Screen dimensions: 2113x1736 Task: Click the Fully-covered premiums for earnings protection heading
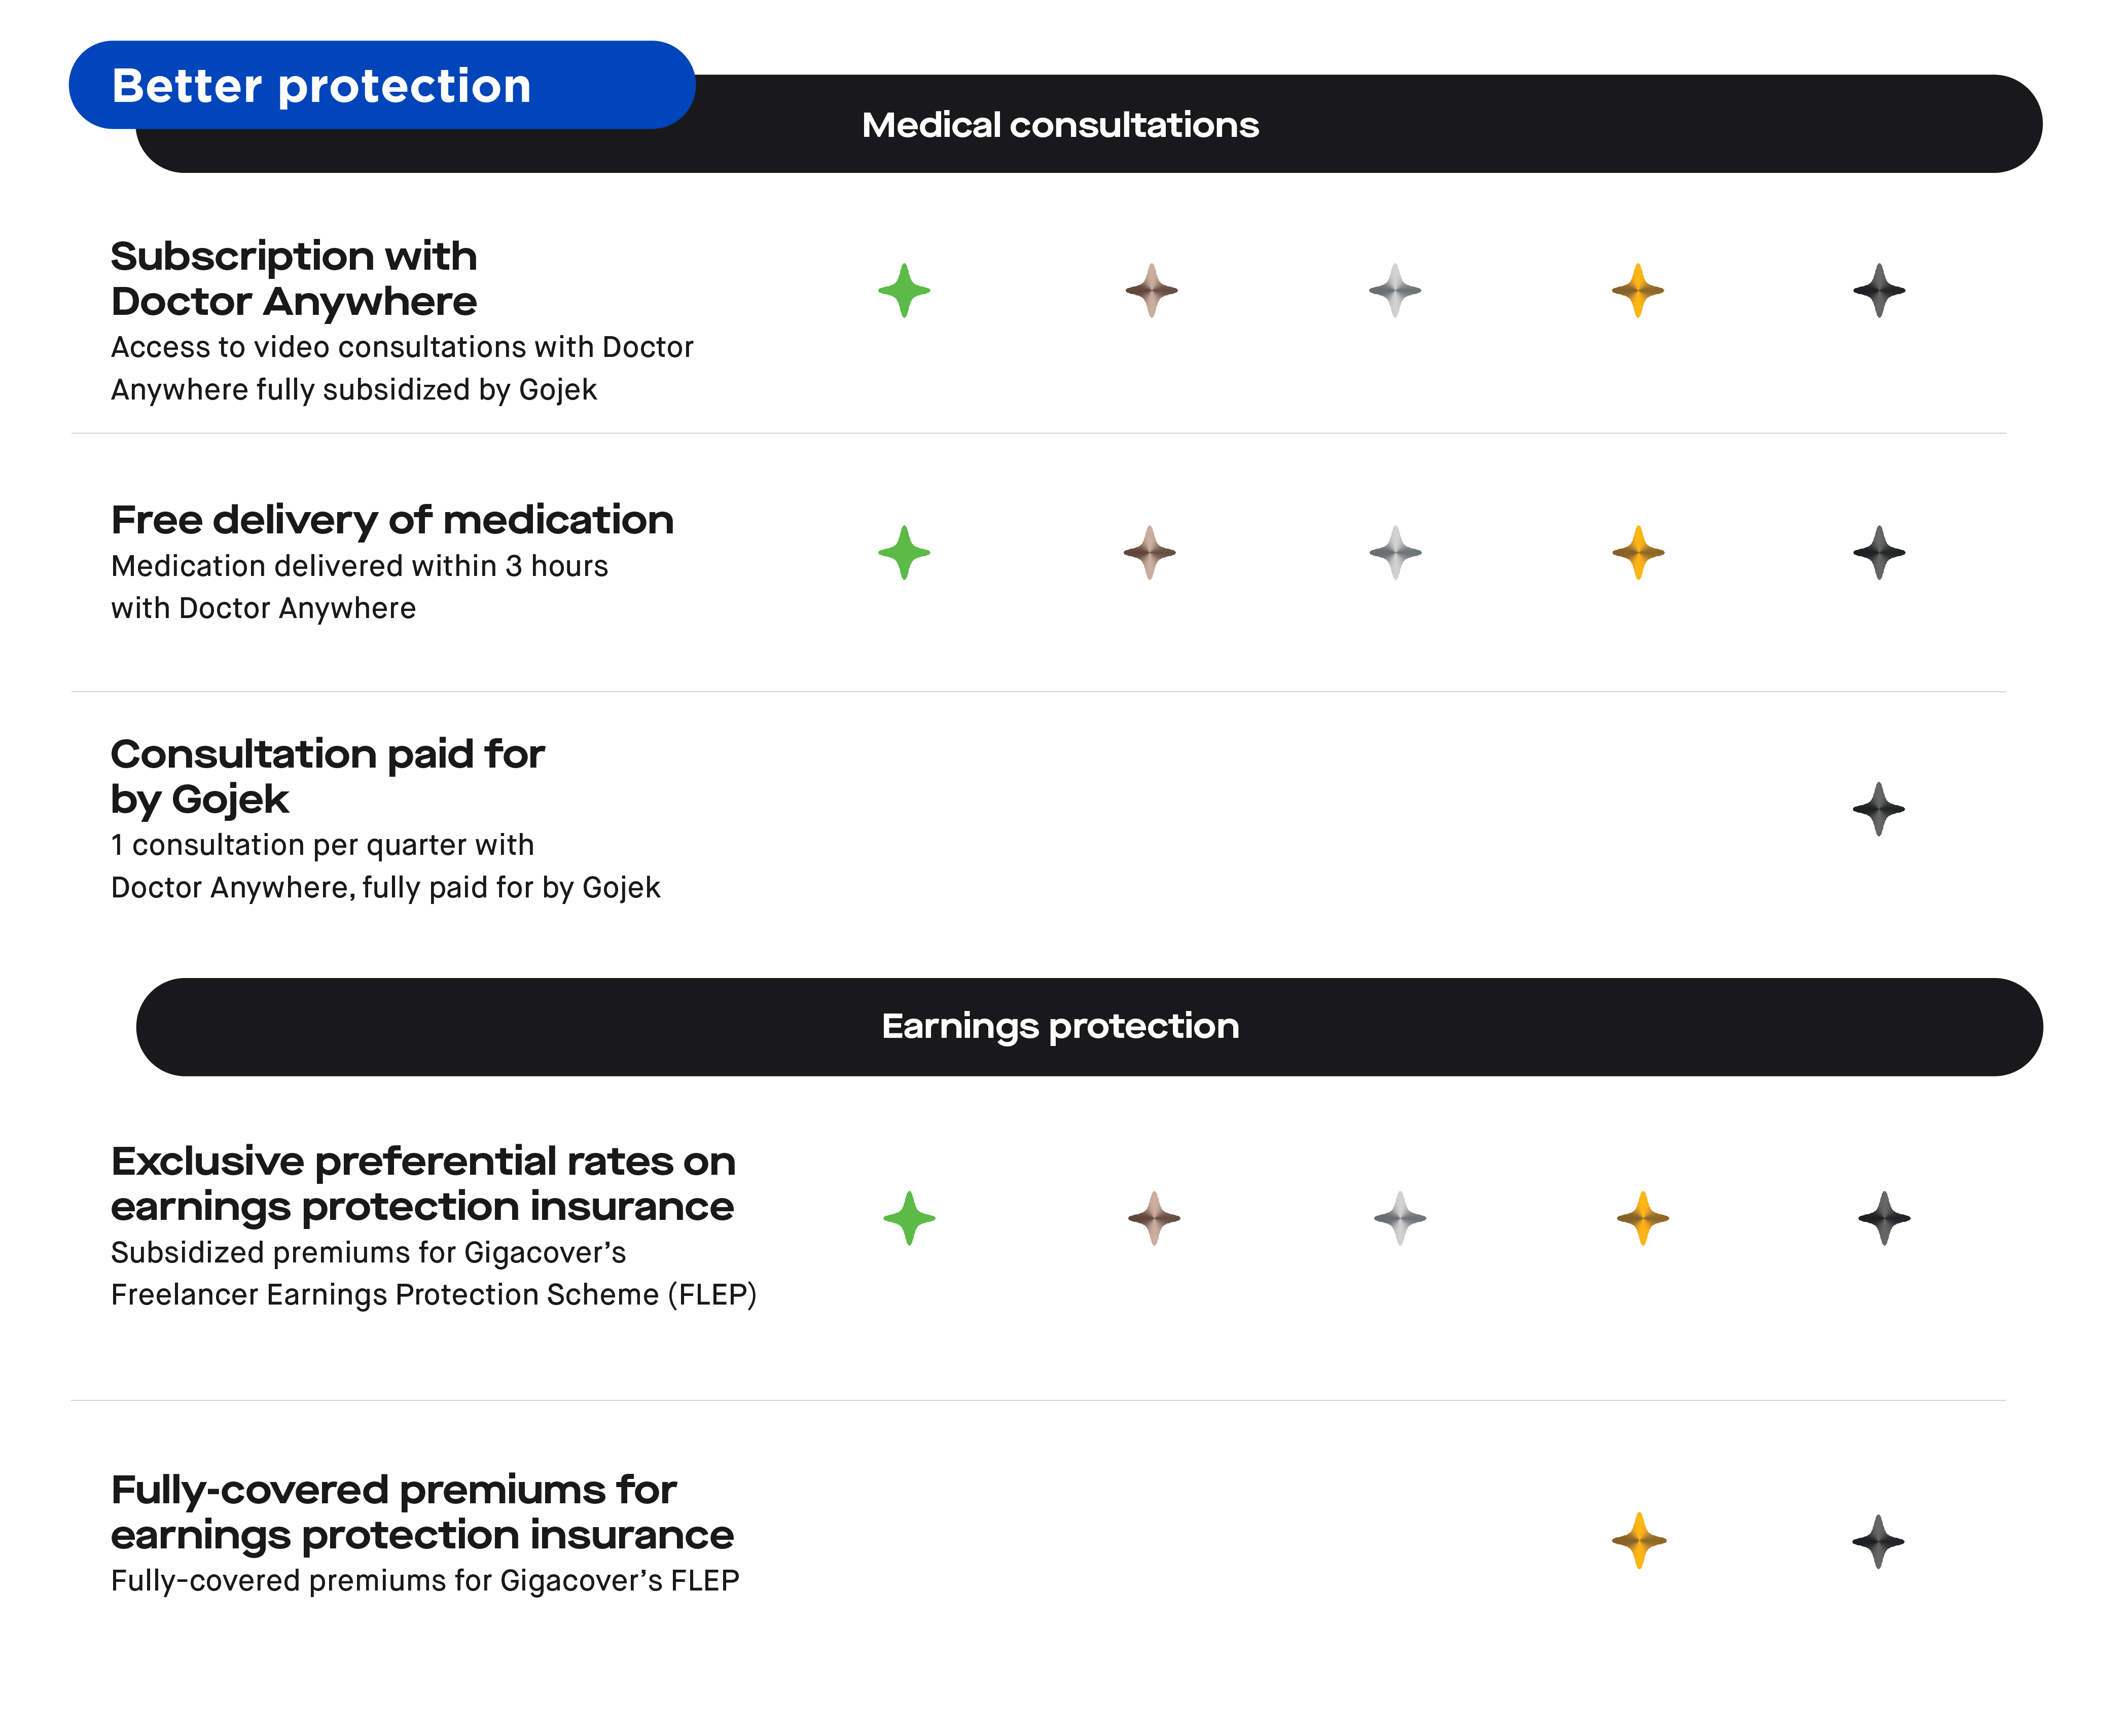click(422, 1512)
